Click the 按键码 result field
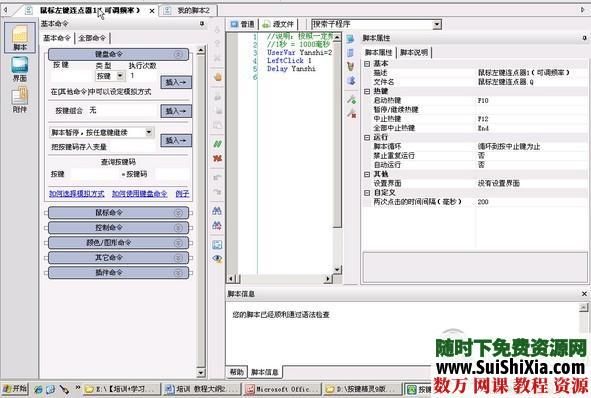This screenshot has width=591, height=398. click(172, 174)
